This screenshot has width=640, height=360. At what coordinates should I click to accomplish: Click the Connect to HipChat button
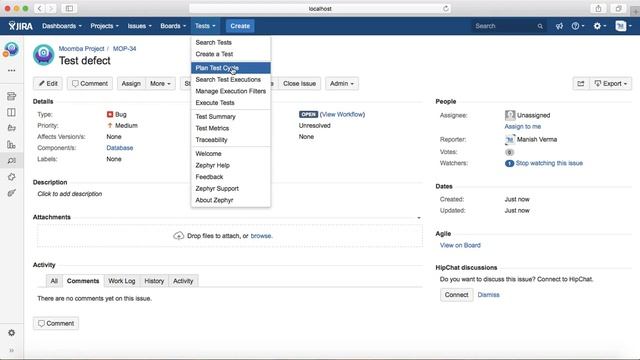coord(456,295)
